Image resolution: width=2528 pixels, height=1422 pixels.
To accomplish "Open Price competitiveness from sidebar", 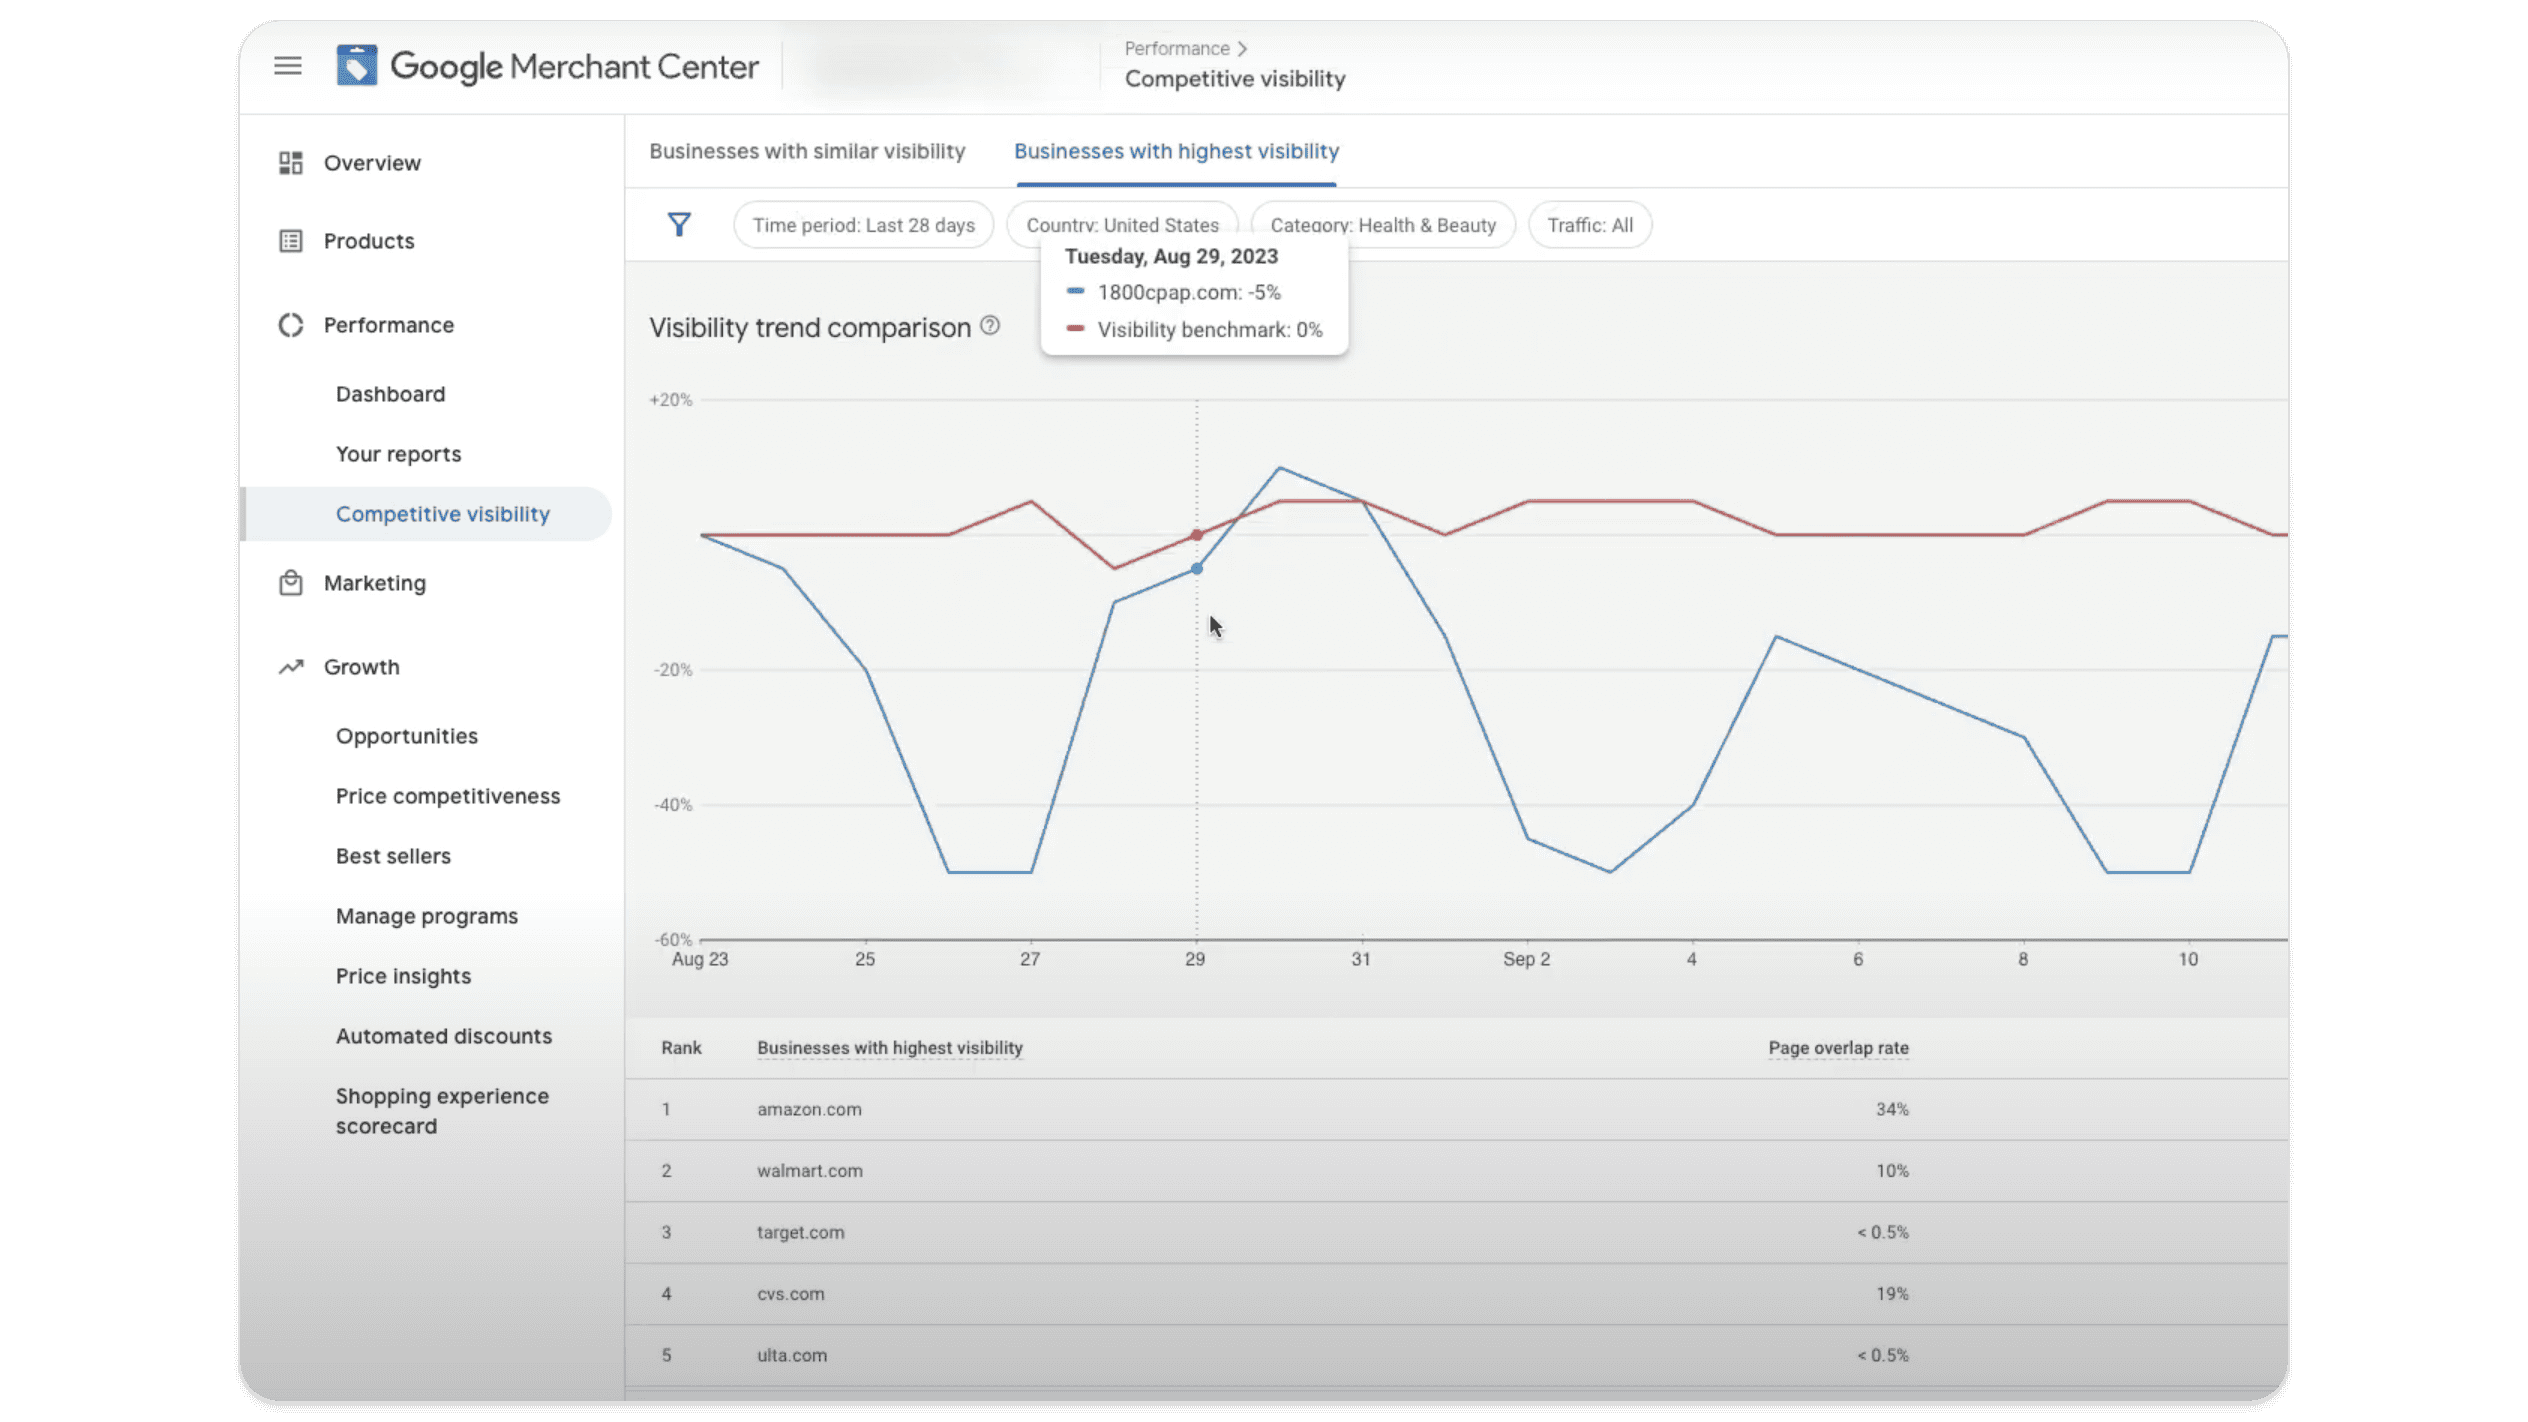I will coord(446,795).
